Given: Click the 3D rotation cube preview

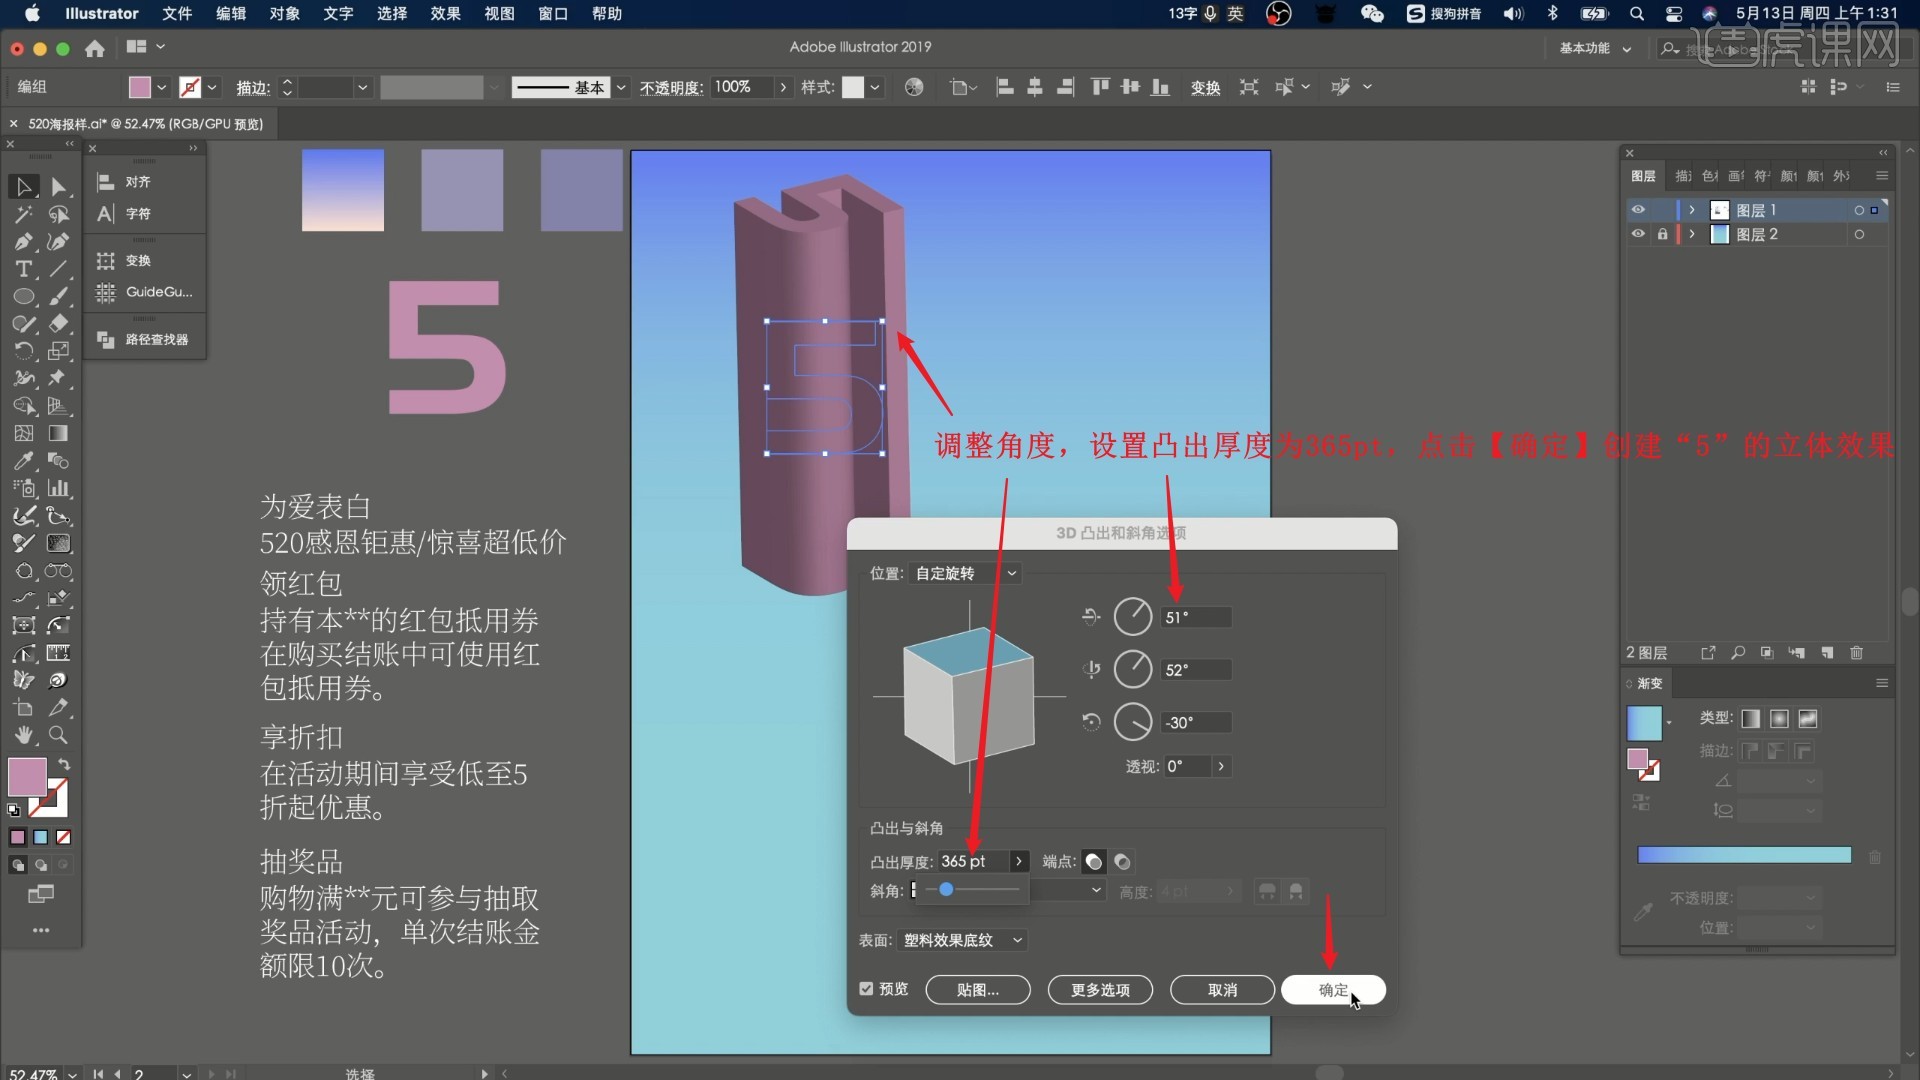Looking at the screenshot, I should [x=968, y=697].
